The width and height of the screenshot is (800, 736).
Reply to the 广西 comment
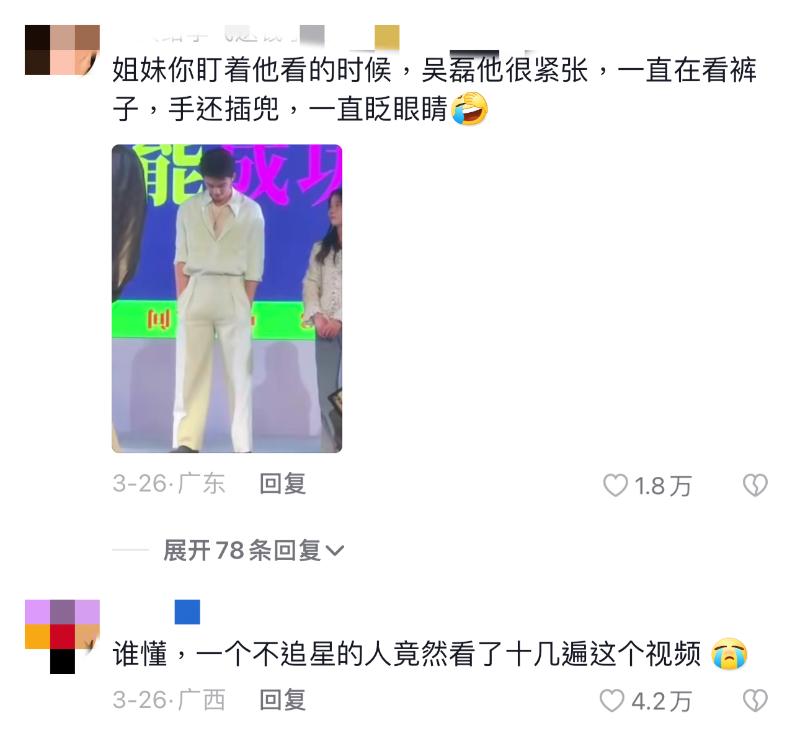click(x=283, y=700)
